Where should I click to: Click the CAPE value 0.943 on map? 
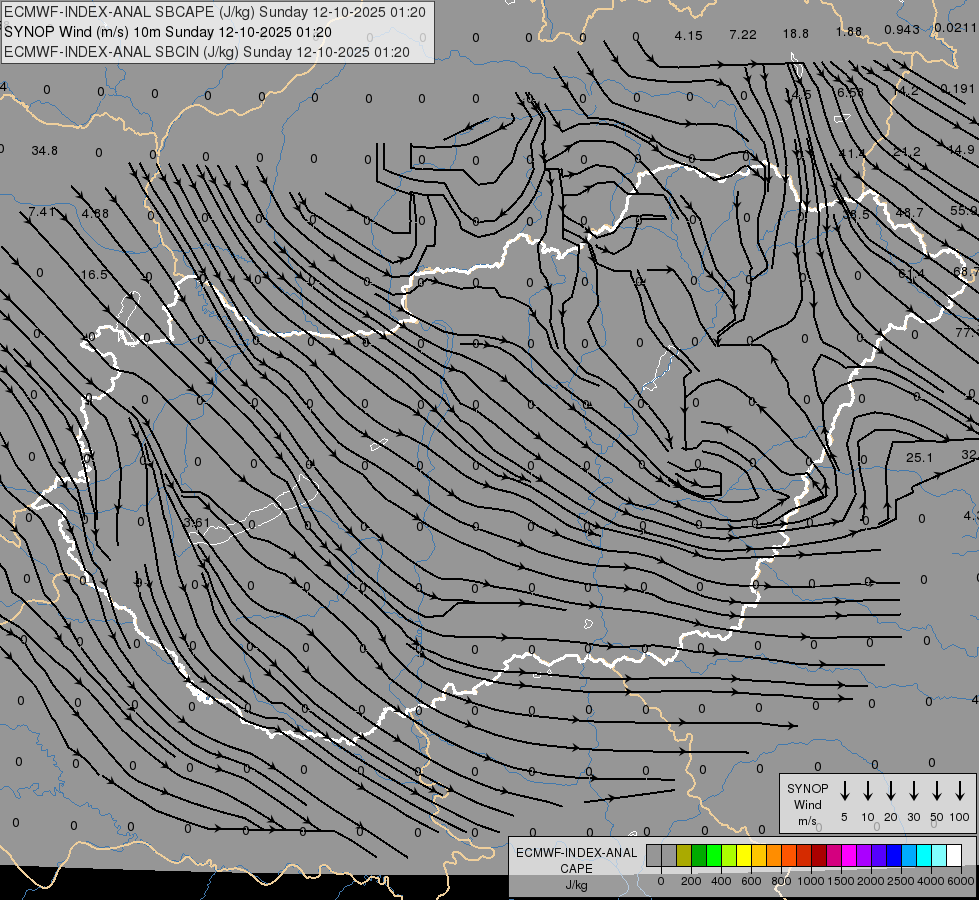pyautogui.click(x=902, y=29)
